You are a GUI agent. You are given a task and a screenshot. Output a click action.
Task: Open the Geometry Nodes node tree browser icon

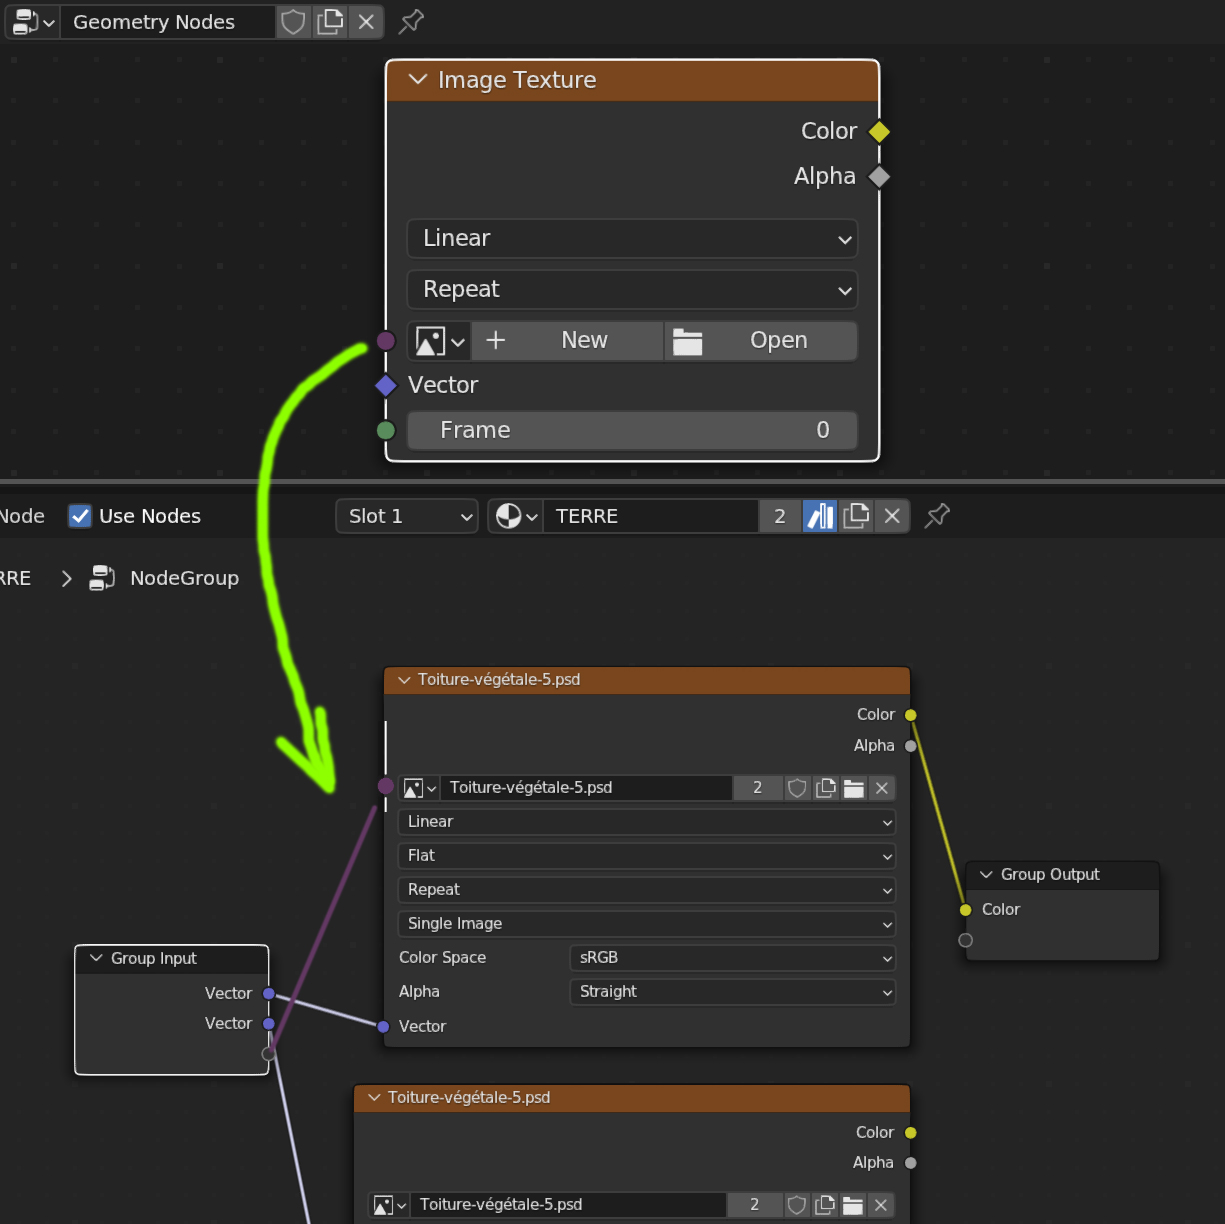pyautogui.click(x=33, y=22)
